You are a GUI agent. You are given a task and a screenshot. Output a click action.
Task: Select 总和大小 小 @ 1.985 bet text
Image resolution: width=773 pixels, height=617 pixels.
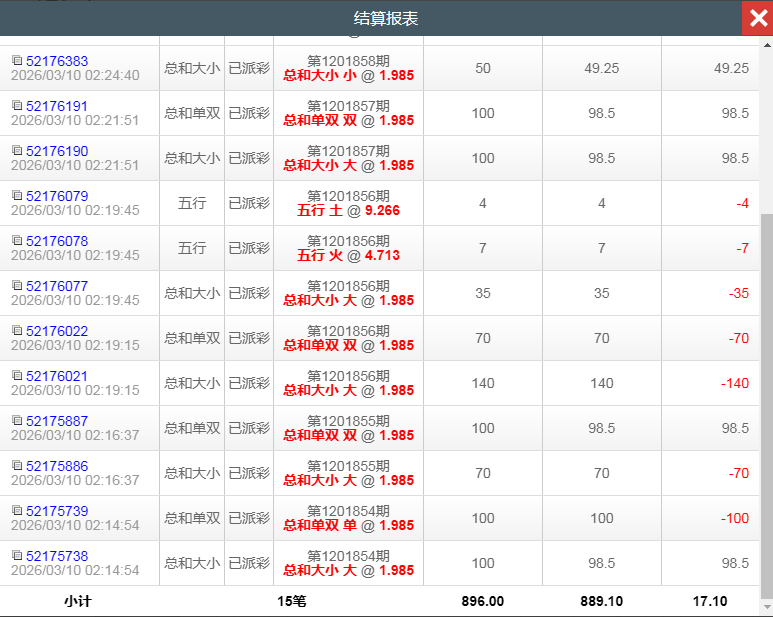click(x=348, y=75)
